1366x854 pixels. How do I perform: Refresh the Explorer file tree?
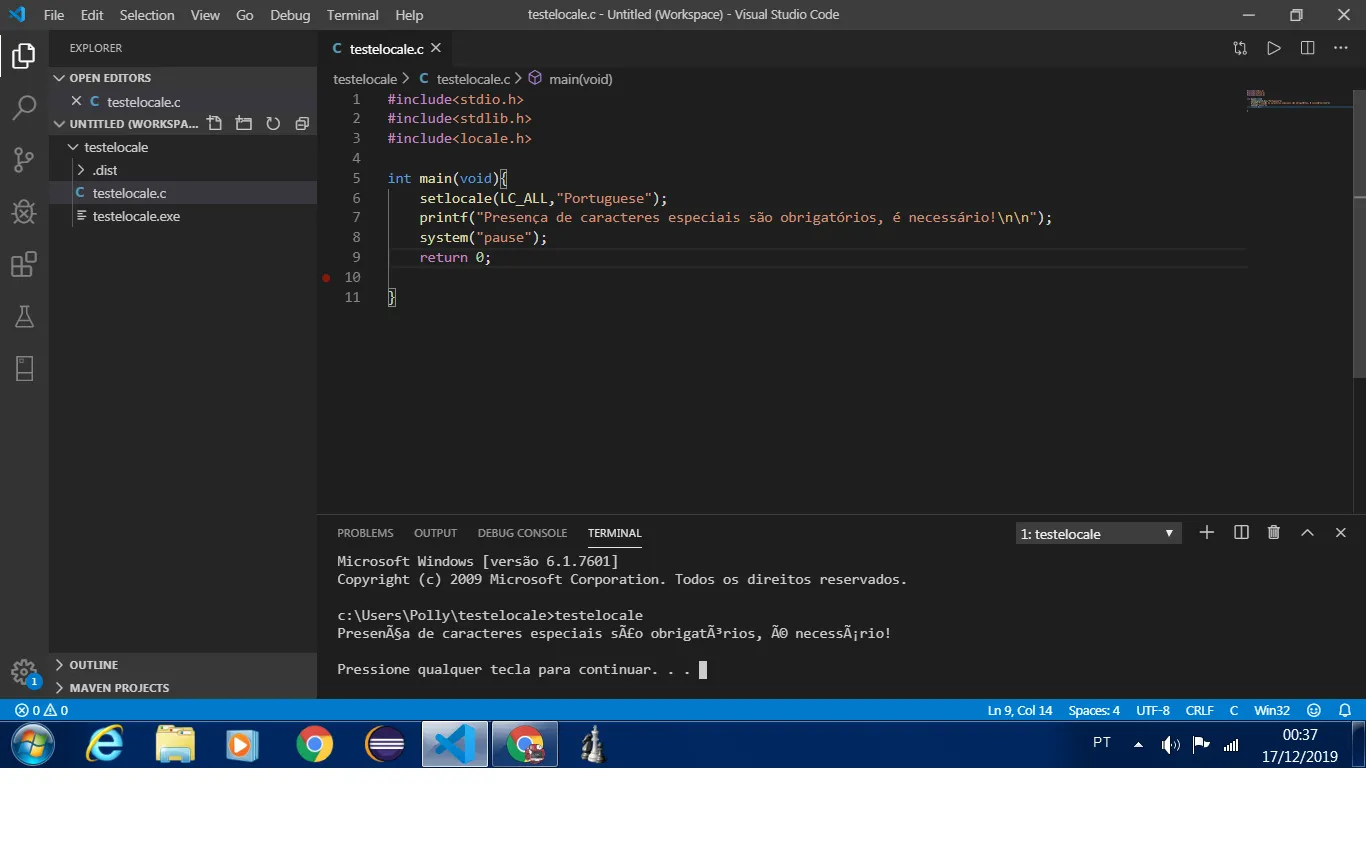point(272,124)
